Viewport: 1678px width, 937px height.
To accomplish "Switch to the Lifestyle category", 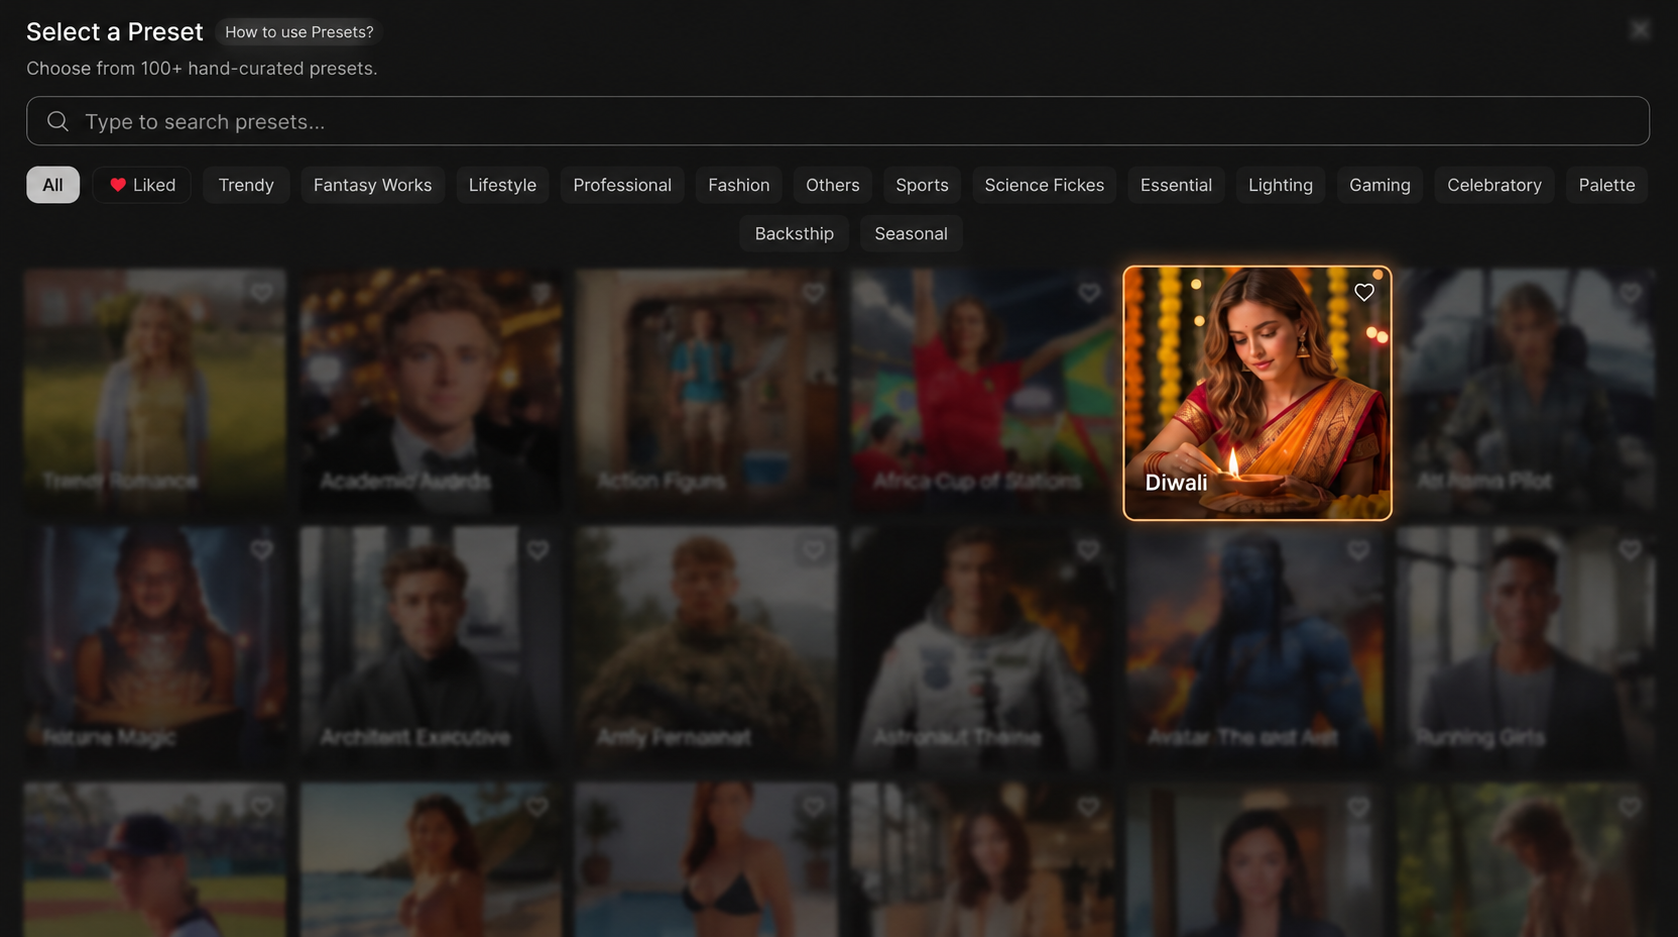I will click(x=502, y=185).
